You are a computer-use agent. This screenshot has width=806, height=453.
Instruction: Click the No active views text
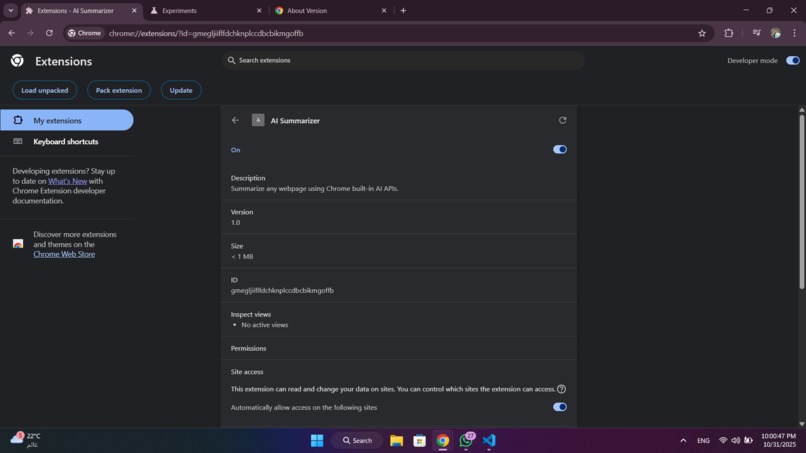265,325
